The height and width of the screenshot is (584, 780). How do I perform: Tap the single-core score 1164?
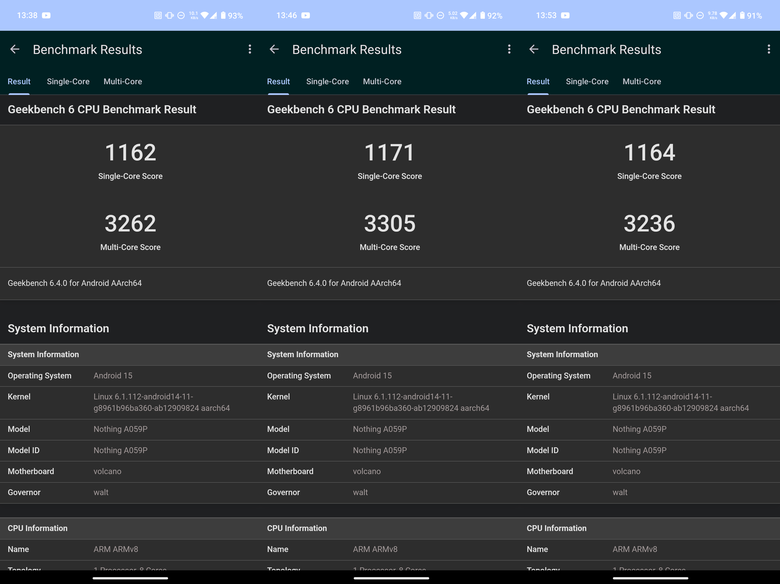(x=649, y=153)
